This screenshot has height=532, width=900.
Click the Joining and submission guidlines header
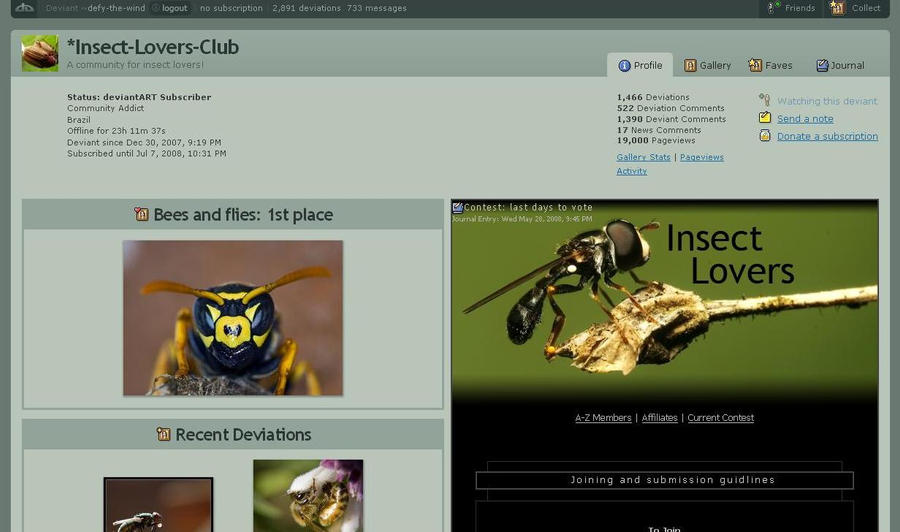665,480
